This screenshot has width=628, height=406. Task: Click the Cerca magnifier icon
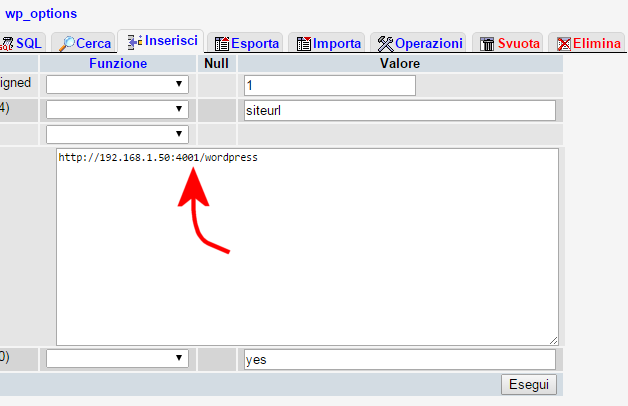click(x=66, y=44)
